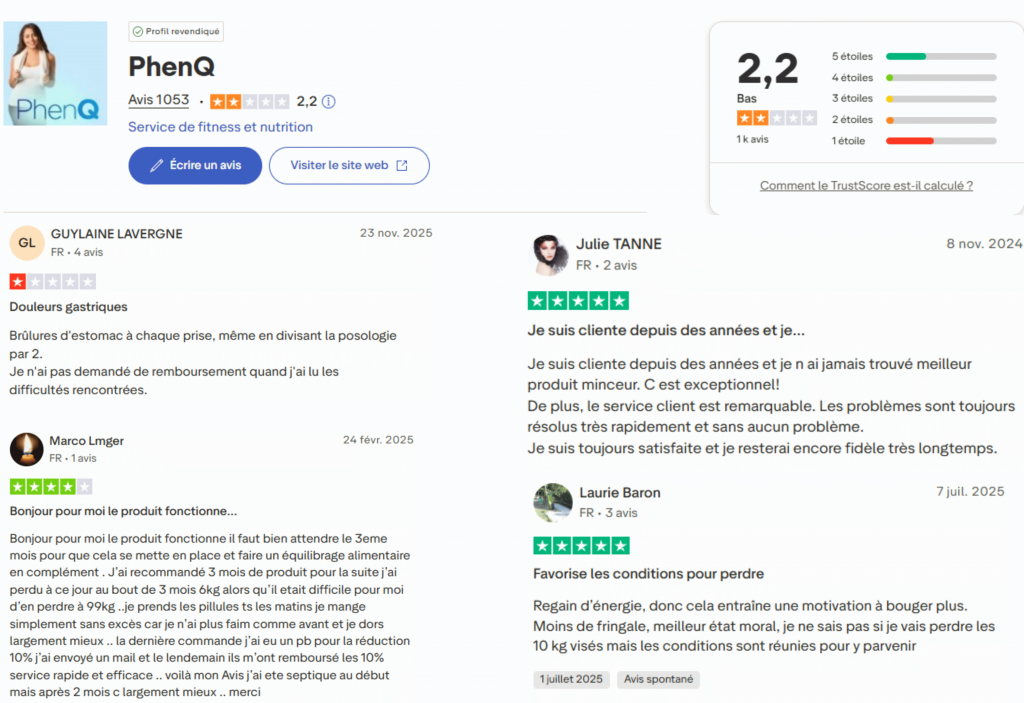The width and height of the screenshot is (1024, 703).
Task: Click the checkmark in the Profil revendiqué badge
Action: coord(138,31)
